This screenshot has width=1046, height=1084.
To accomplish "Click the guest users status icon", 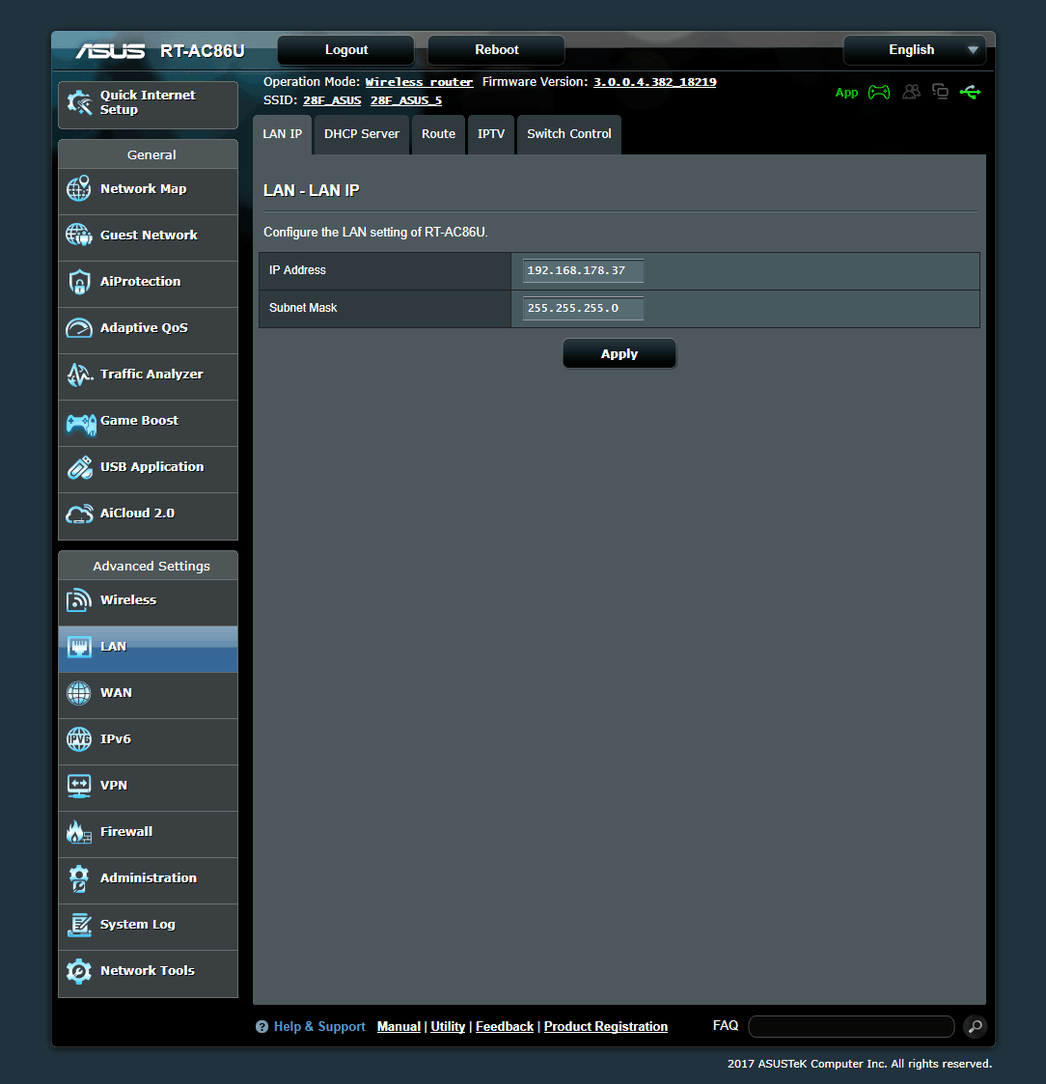I will (911, 91).
